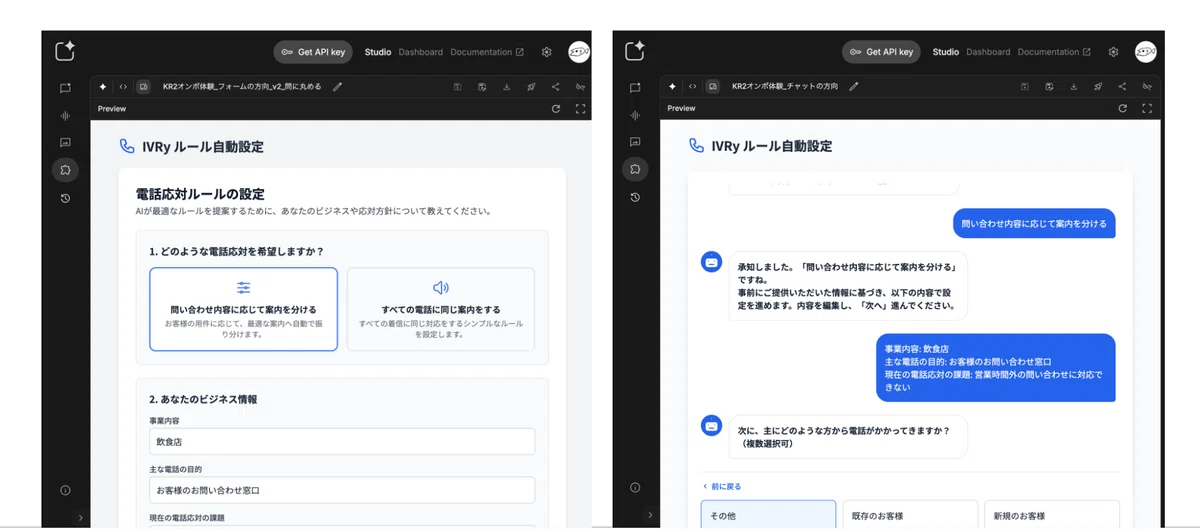The width and height of the screenshot is (1200, 529).
Task: Click 前に戻る link in right window chat
Action: [721, 487]
